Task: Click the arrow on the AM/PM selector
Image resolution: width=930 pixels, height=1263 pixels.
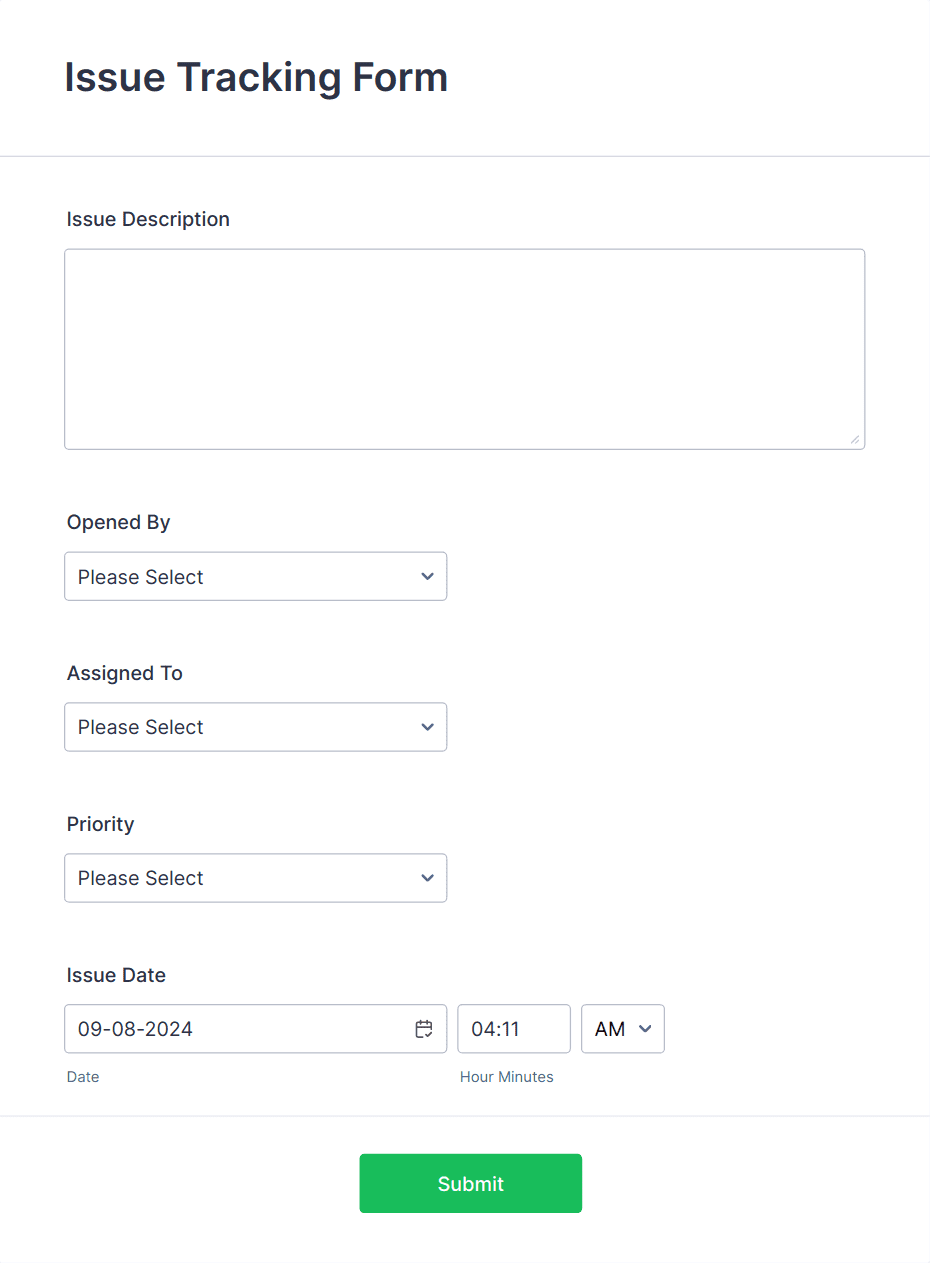Action: point(644,1029)
